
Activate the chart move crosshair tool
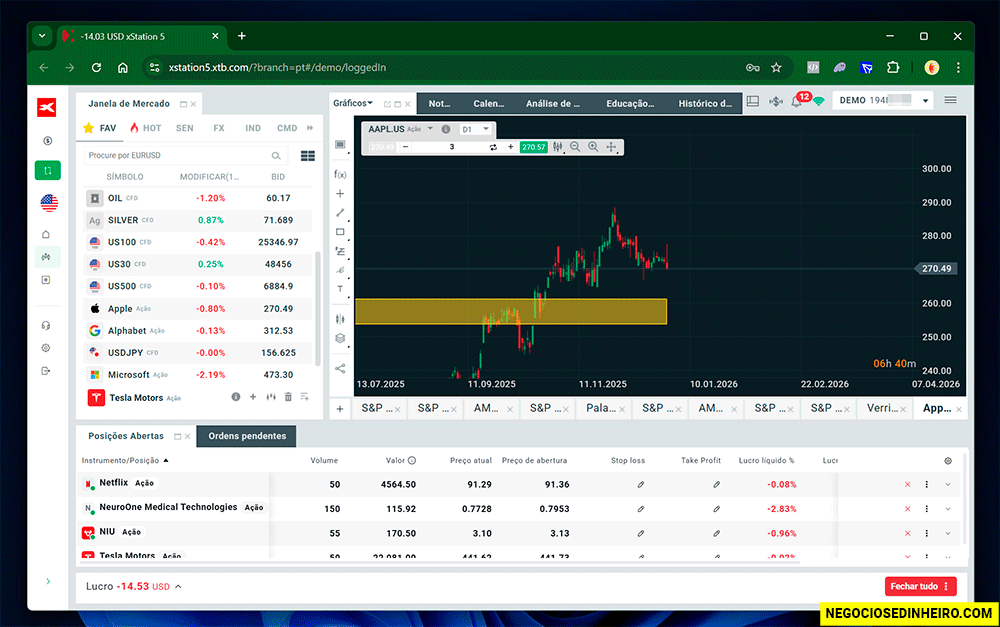[x=611, y=147]
